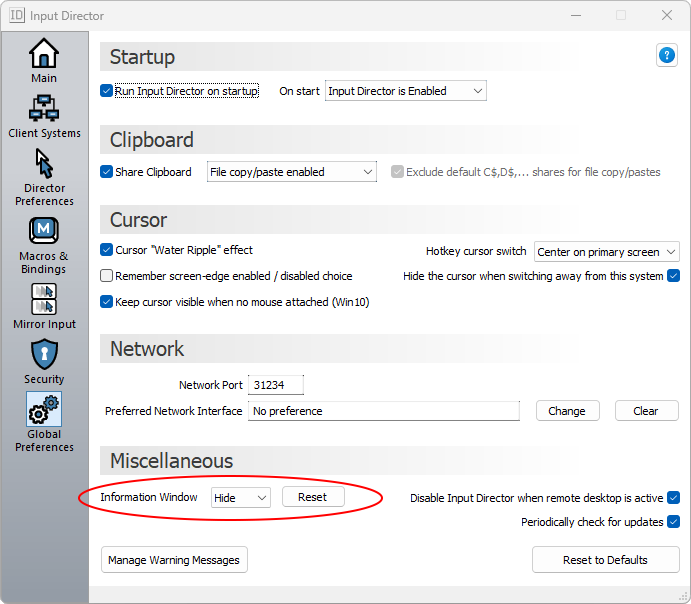Screen dimensions: 691x604
Task: Expand the On start dropdown
Action: pyautogui.click(x=405, y=91)
